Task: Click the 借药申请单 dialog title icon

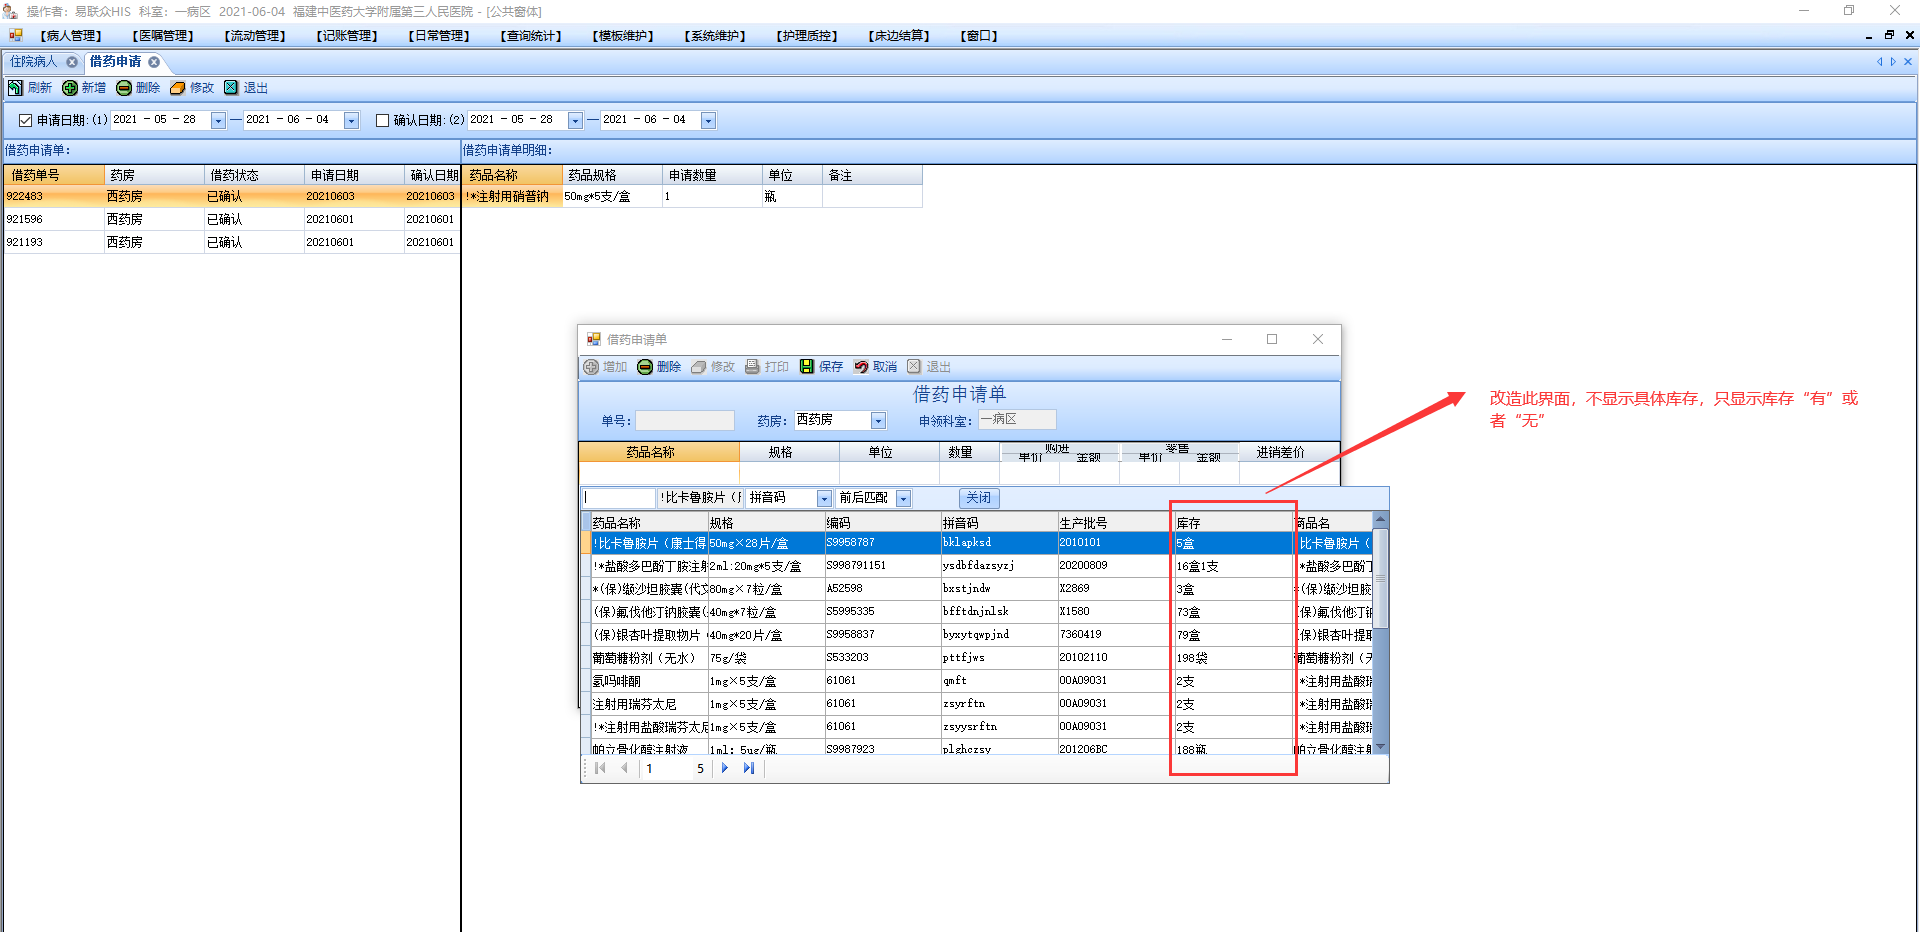Action: click(594, 340)
